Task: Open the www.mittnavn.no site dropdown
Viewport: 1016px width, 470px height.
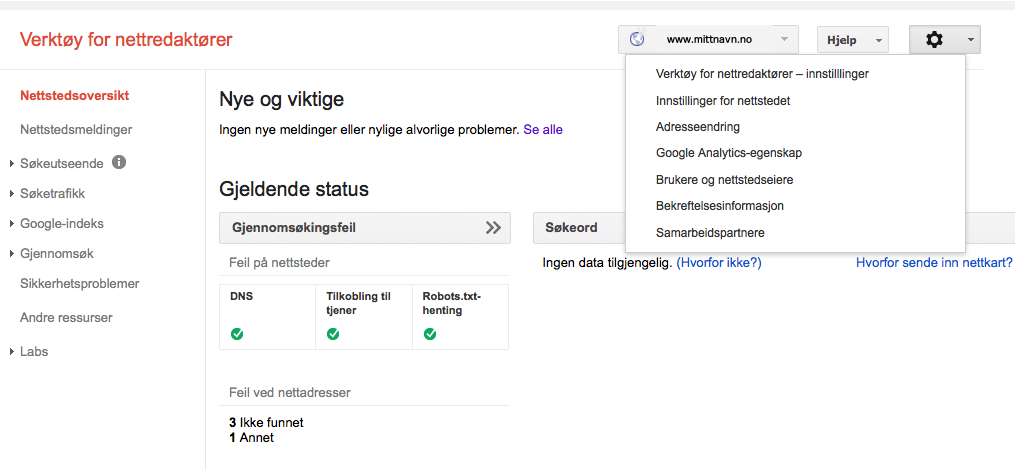Action: [708, 40]
